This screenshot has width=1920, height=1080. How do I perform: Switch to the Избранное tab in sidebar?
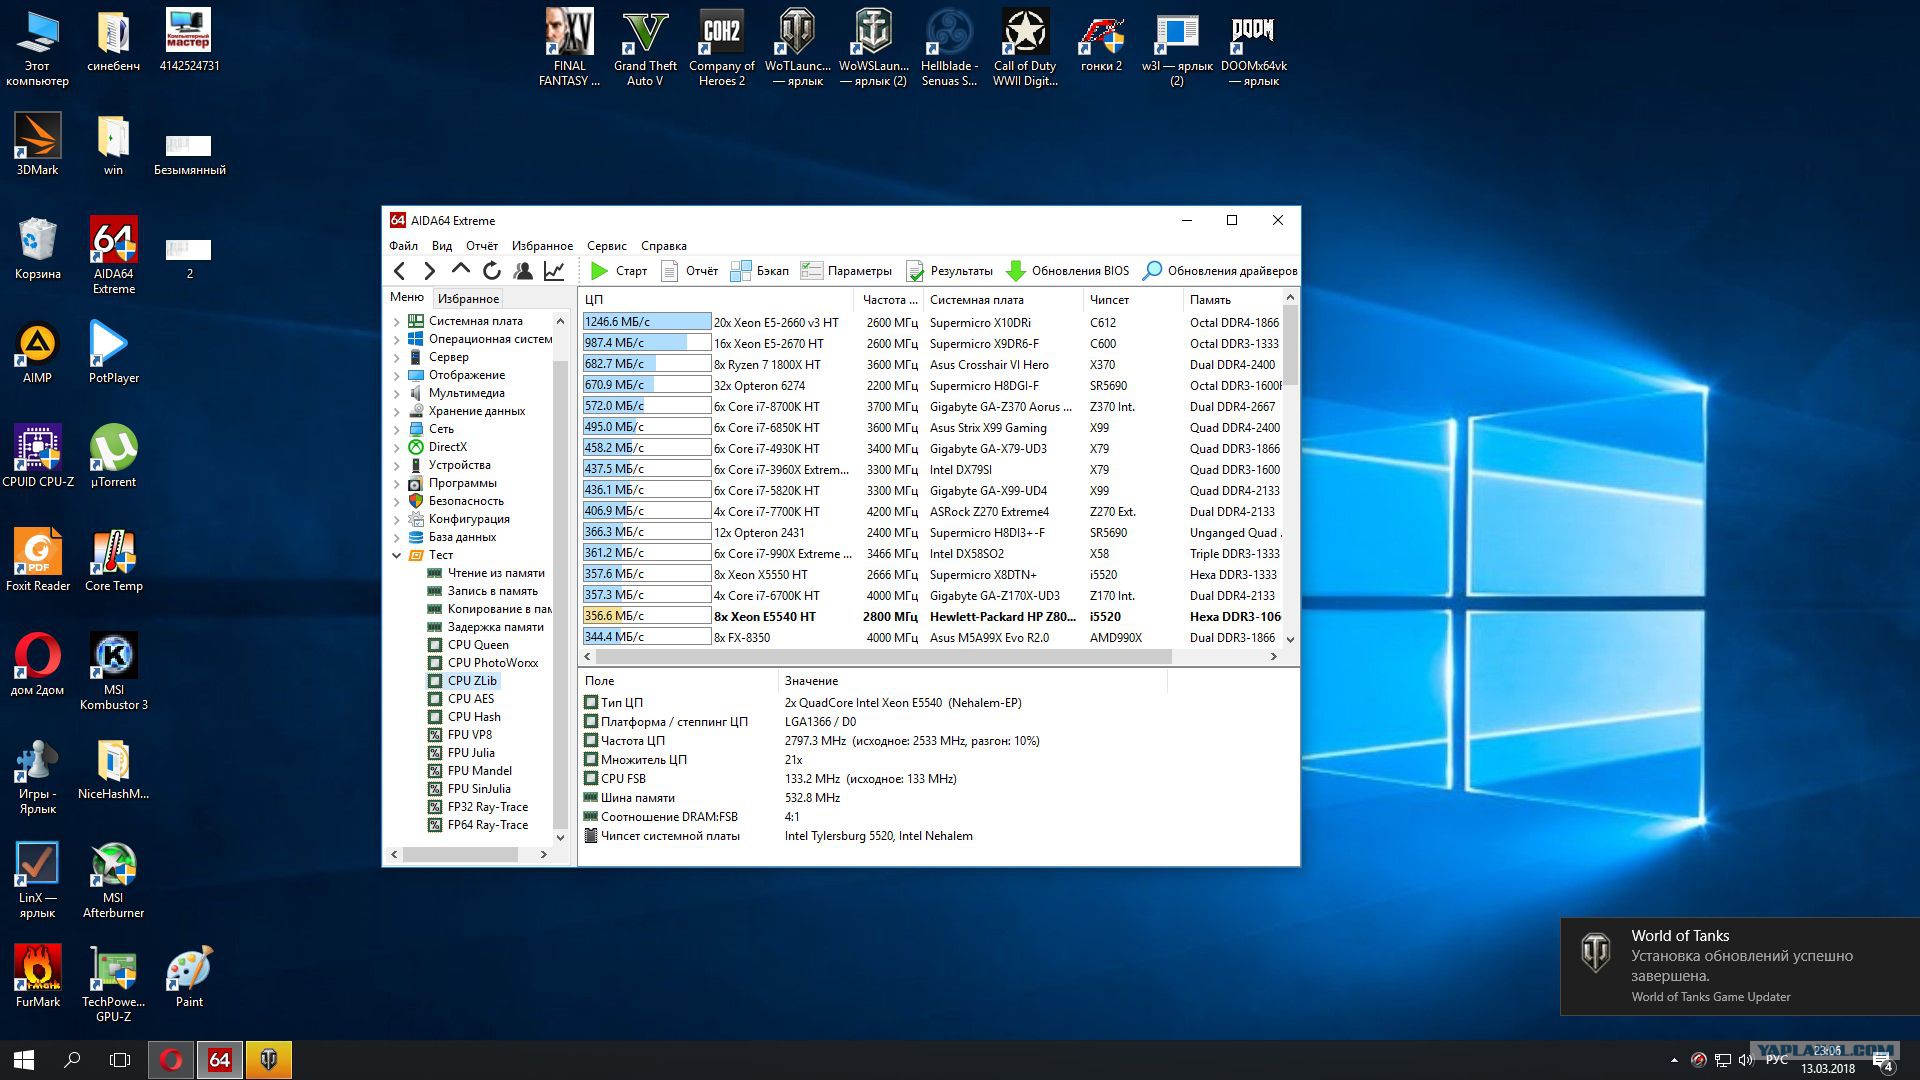[468, 298]
